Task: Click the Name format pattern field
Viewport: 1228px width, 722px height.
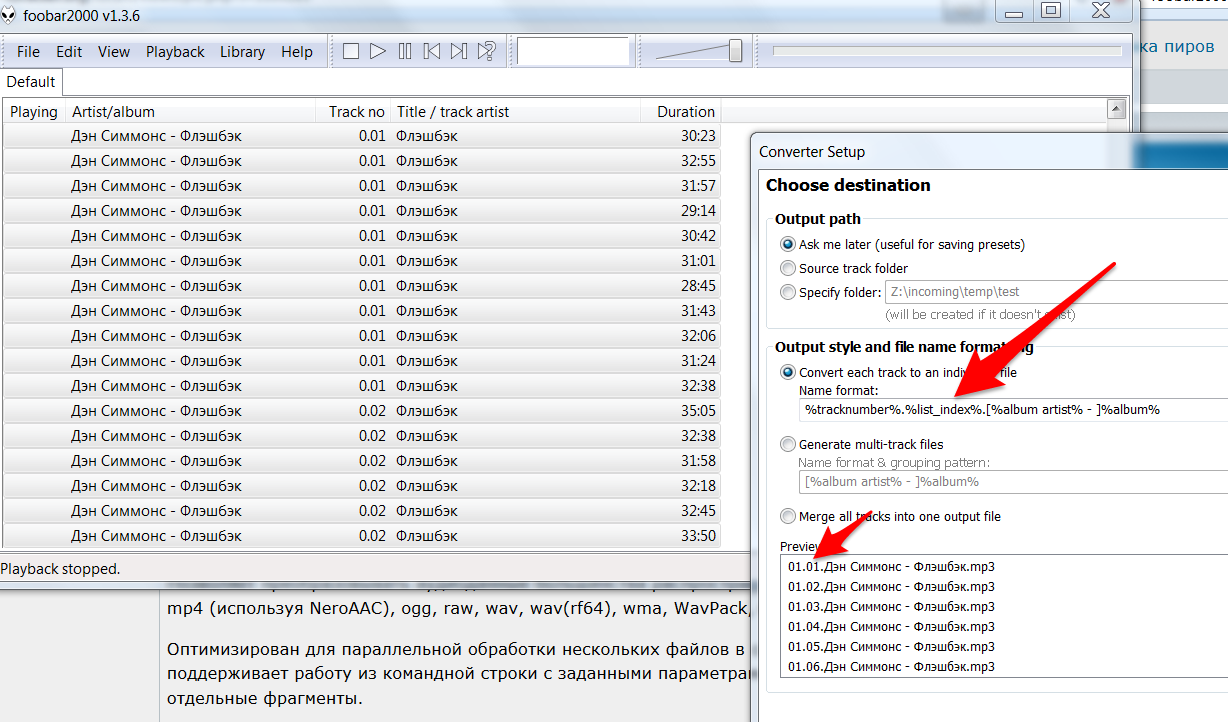Action: [1013, 409]
